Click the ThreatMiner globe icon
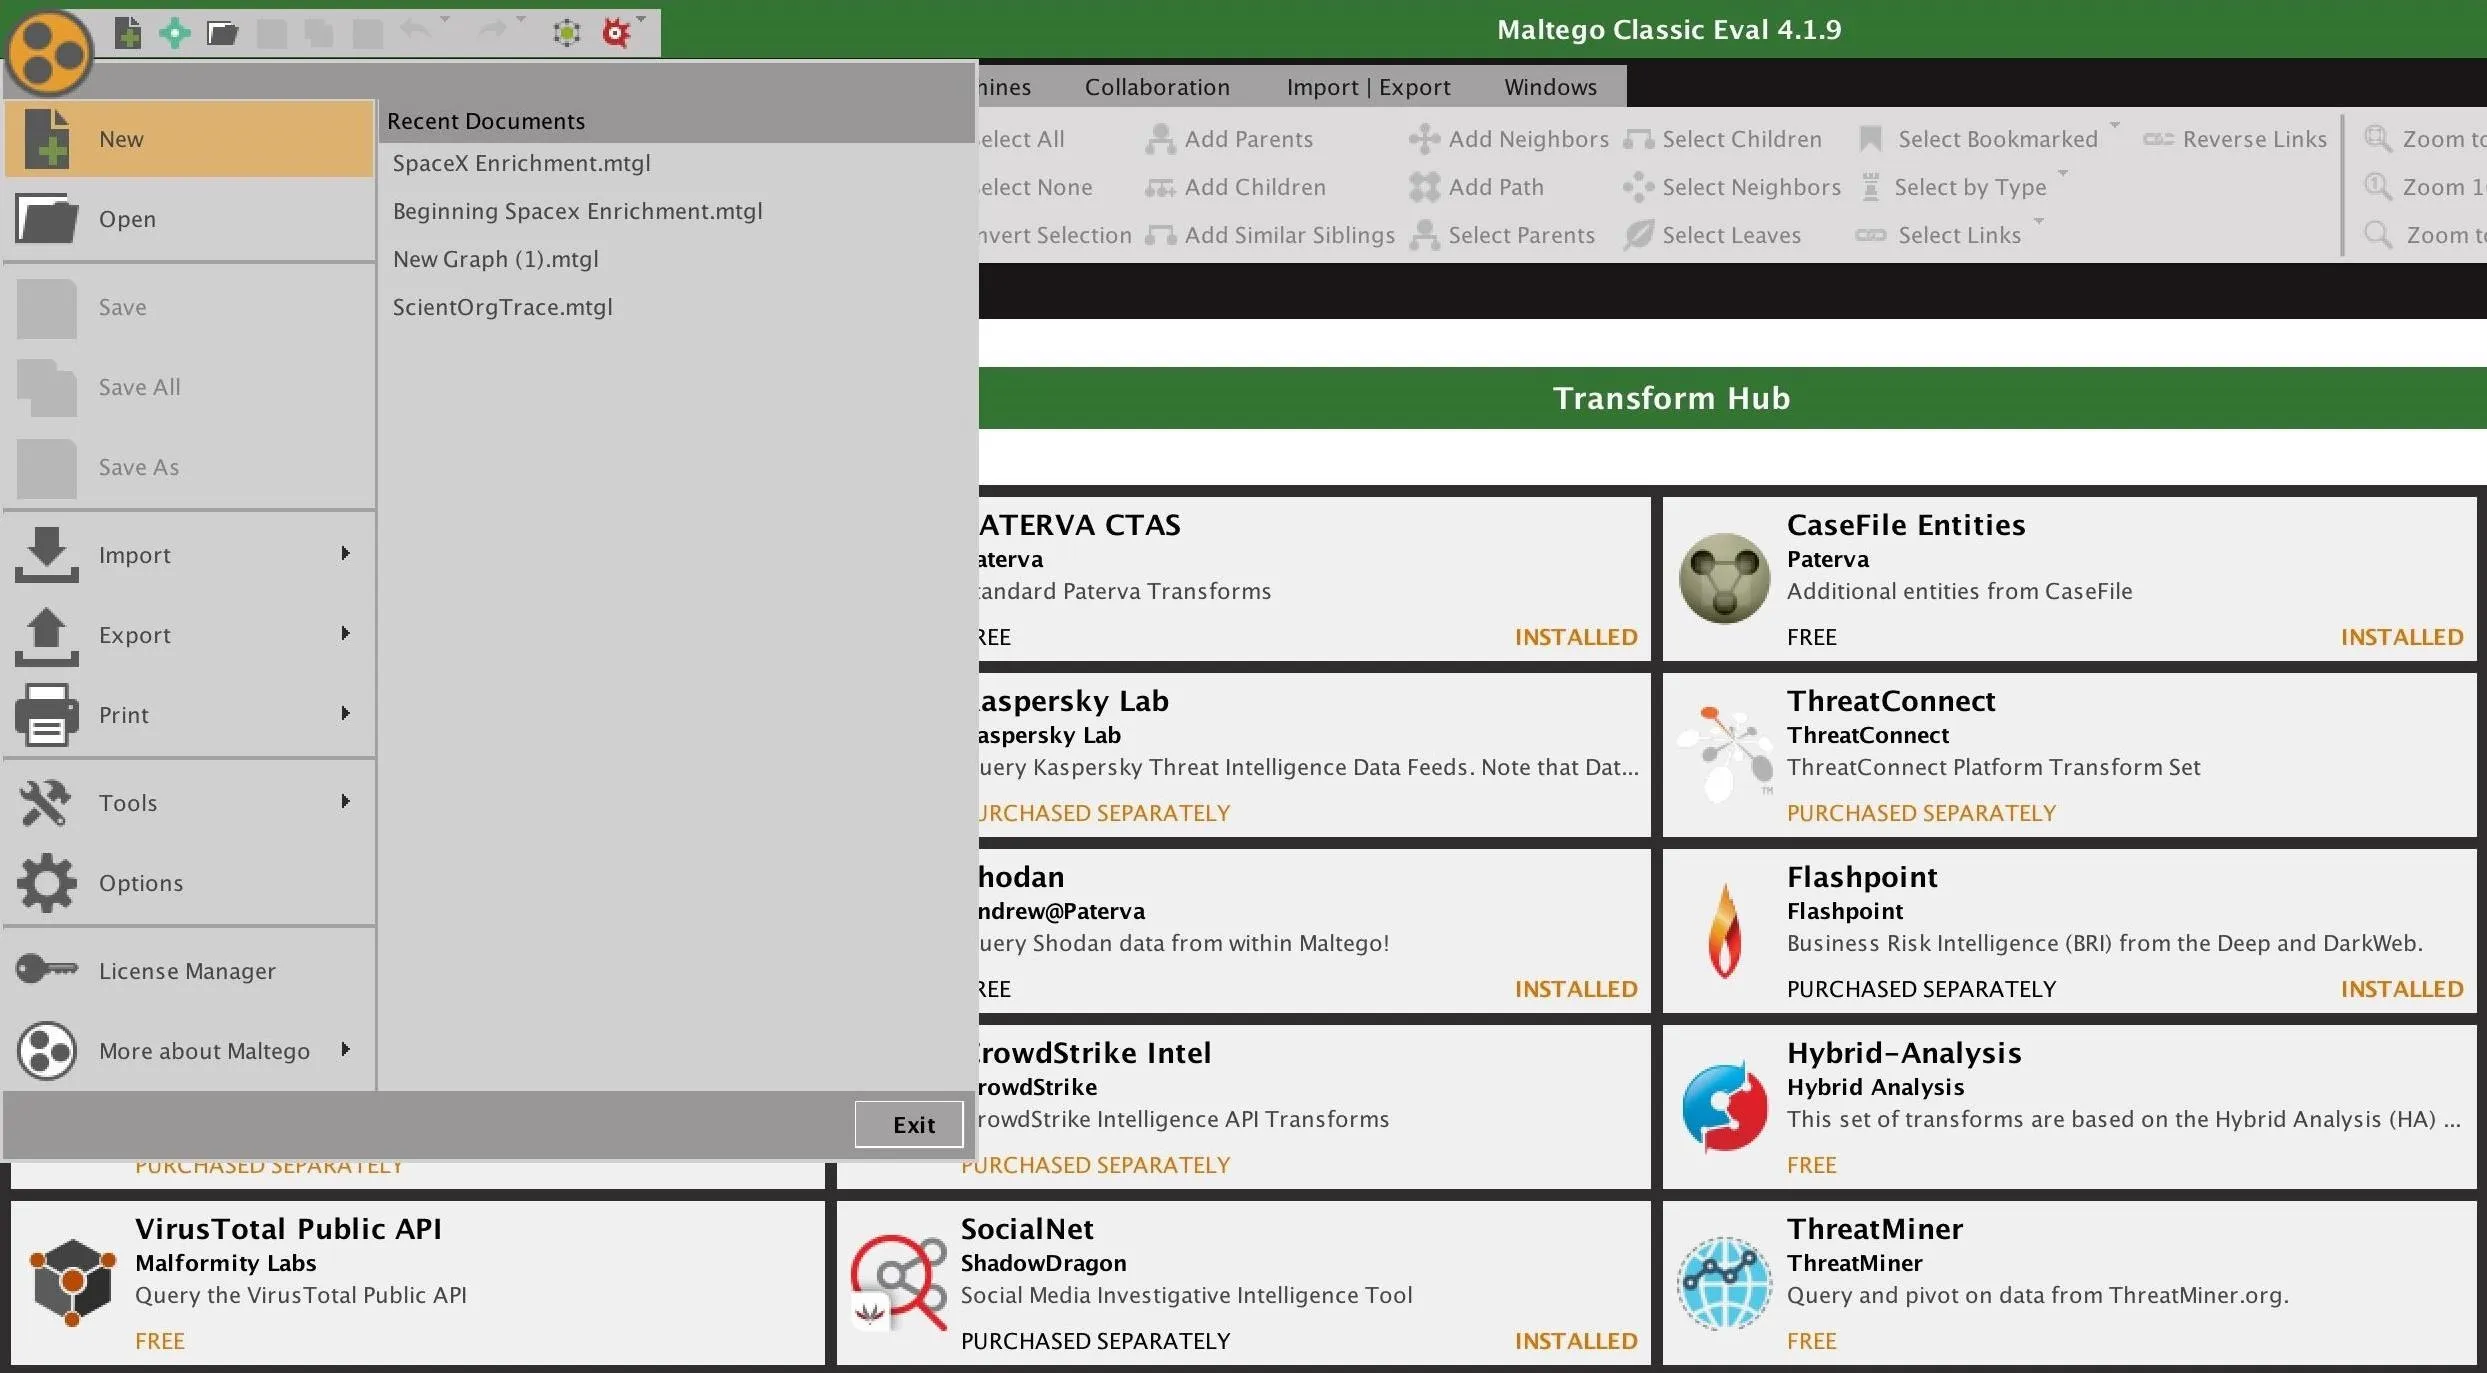Viewport: 2487px width, 1373px height. (1724, 1282)
